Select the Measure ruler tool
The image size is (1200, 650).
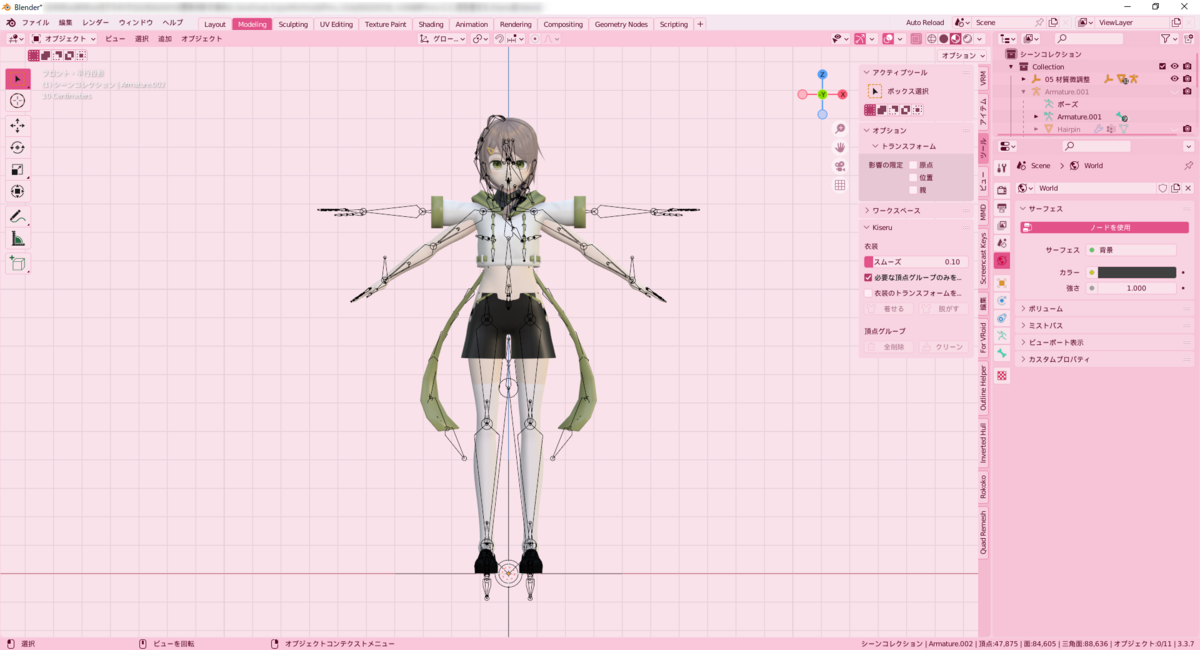pos(18,238)
